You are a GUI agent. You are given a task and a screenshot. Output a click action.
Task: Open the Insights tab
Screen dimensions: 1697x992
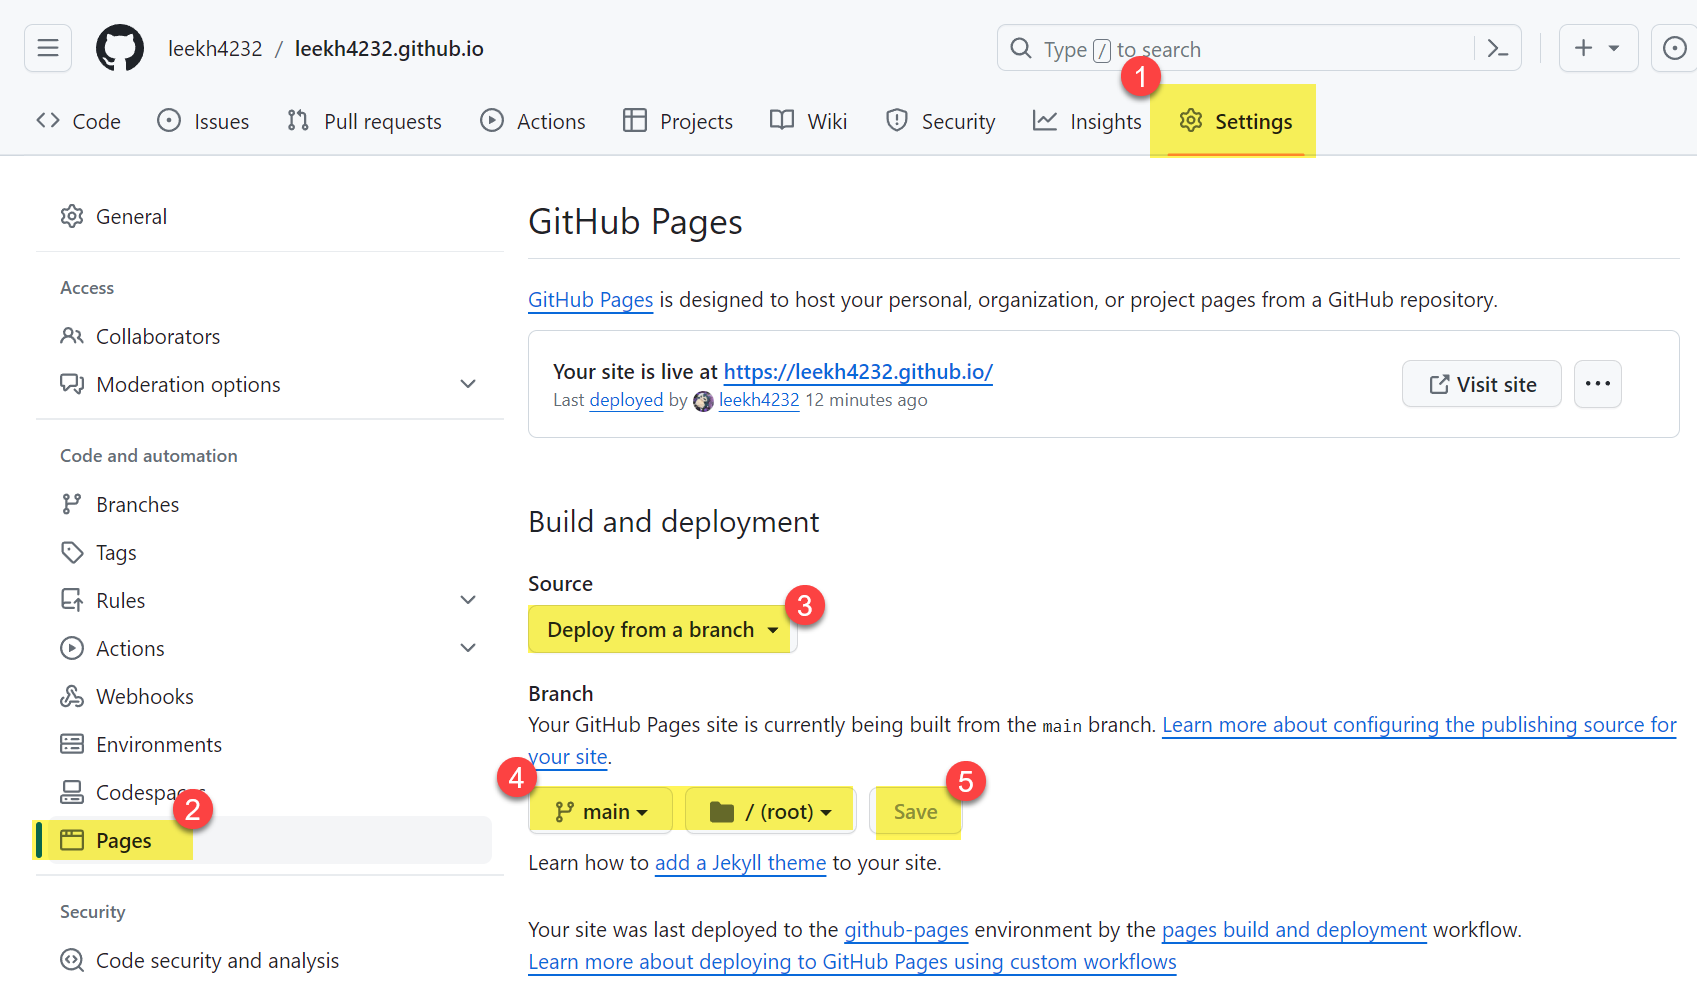click(x=1087, y=121)
